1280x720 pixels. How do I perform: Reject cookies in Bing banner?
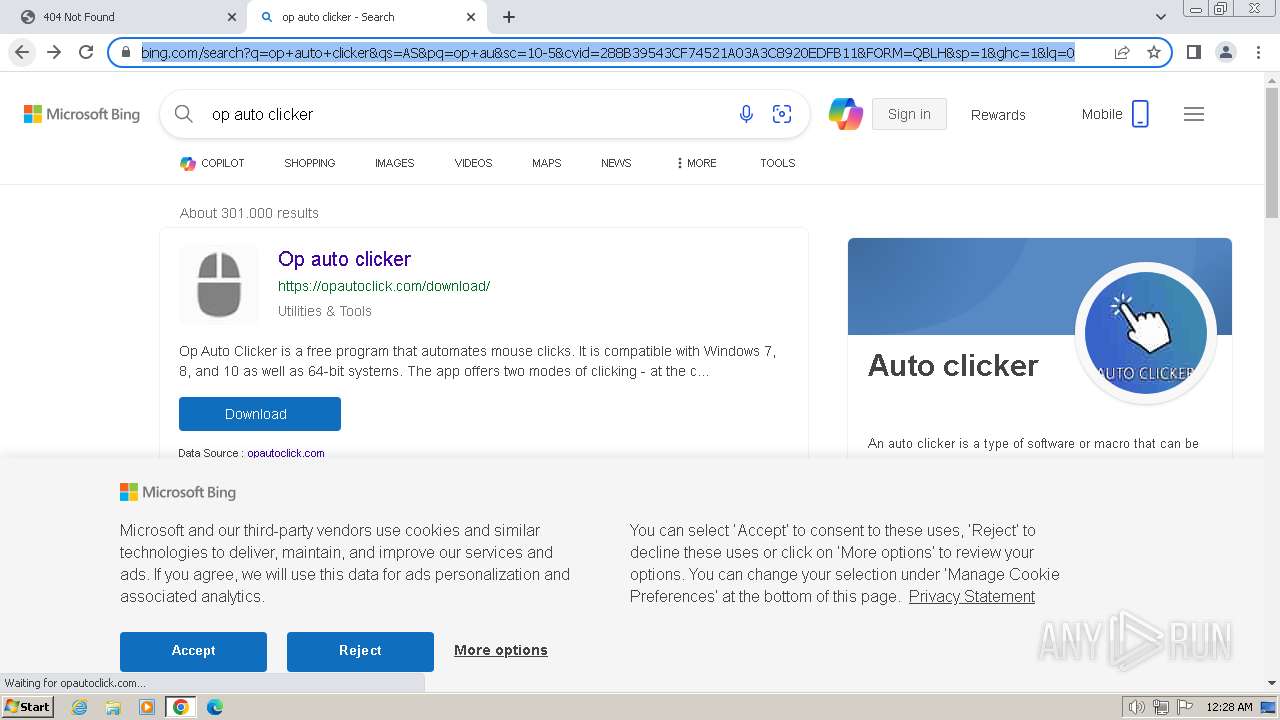(360, 651)
